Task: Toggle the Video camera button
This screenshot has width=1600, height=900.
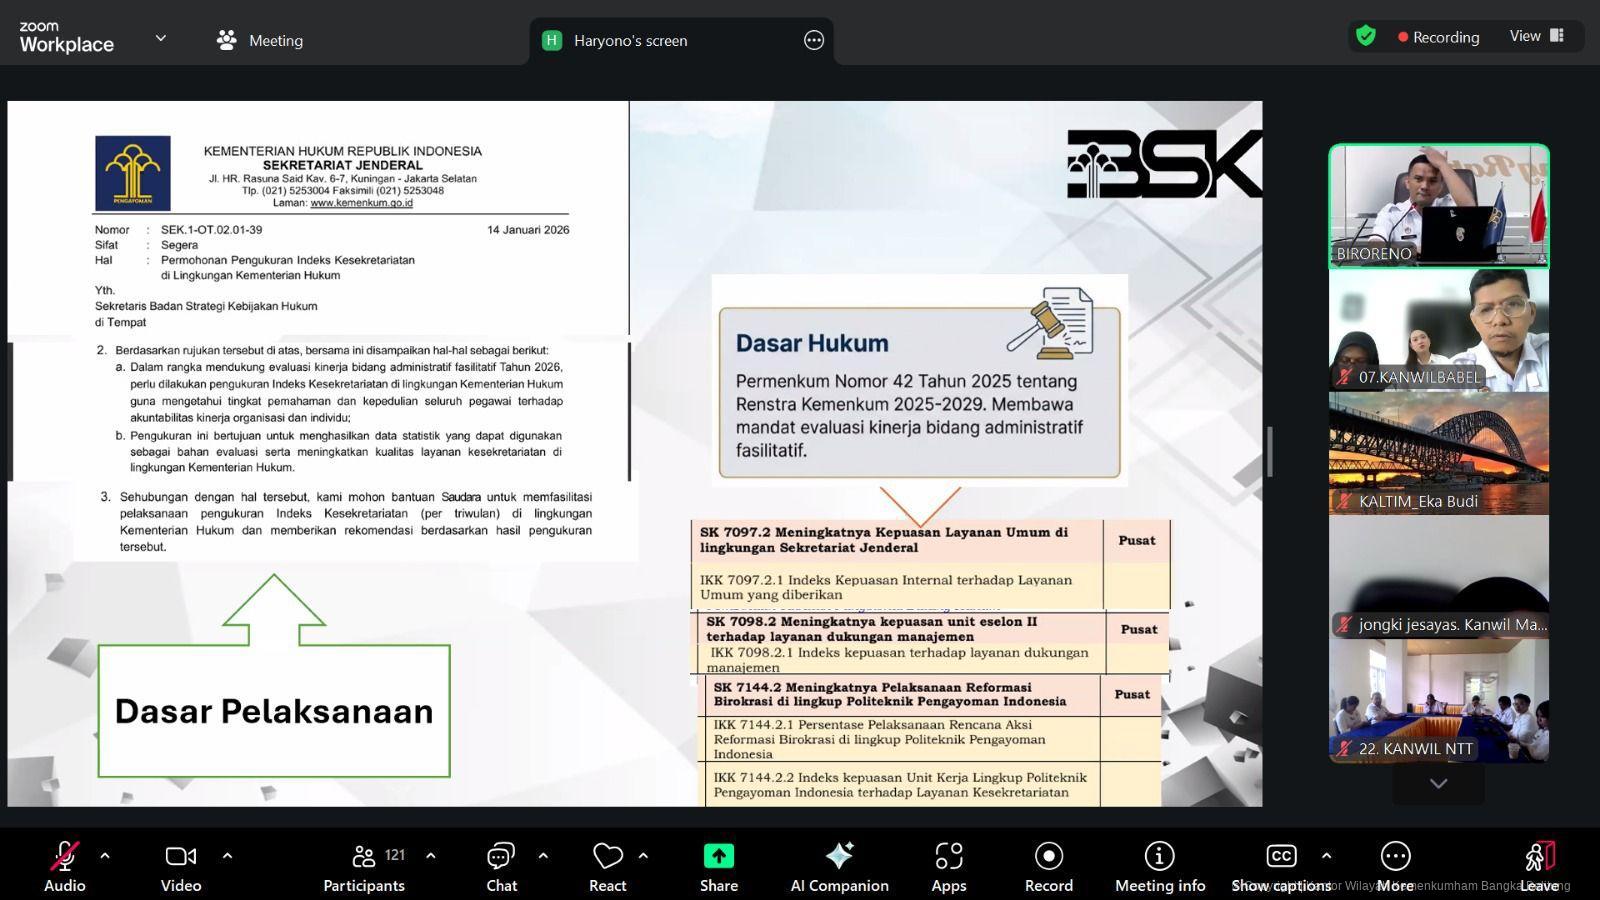Action: coord(181,866)
